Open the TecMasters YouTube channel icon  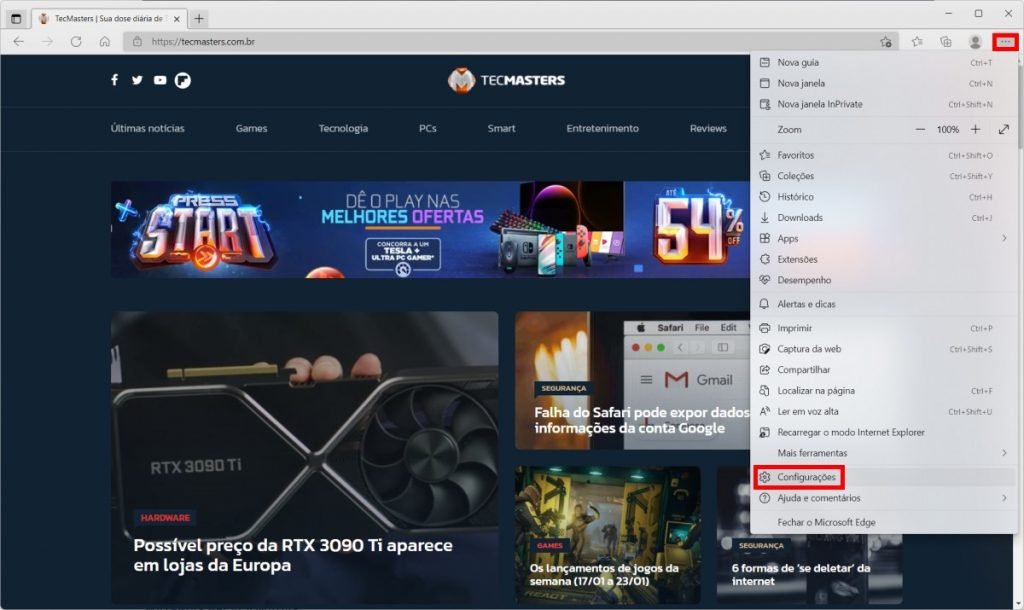coord(159,80)
